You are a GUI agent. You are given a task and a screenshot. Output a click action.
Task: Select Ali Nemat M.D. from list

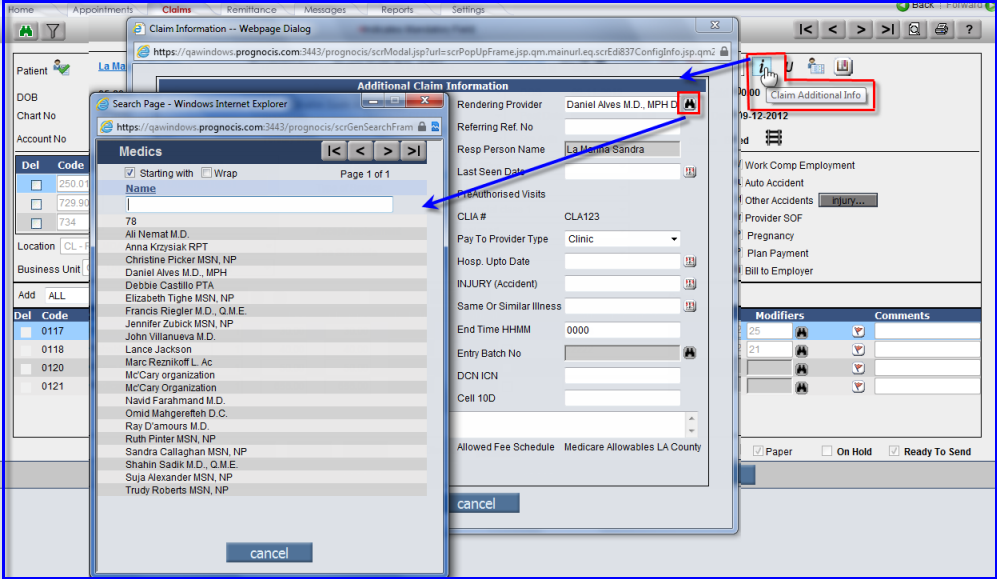pos(157,235)
